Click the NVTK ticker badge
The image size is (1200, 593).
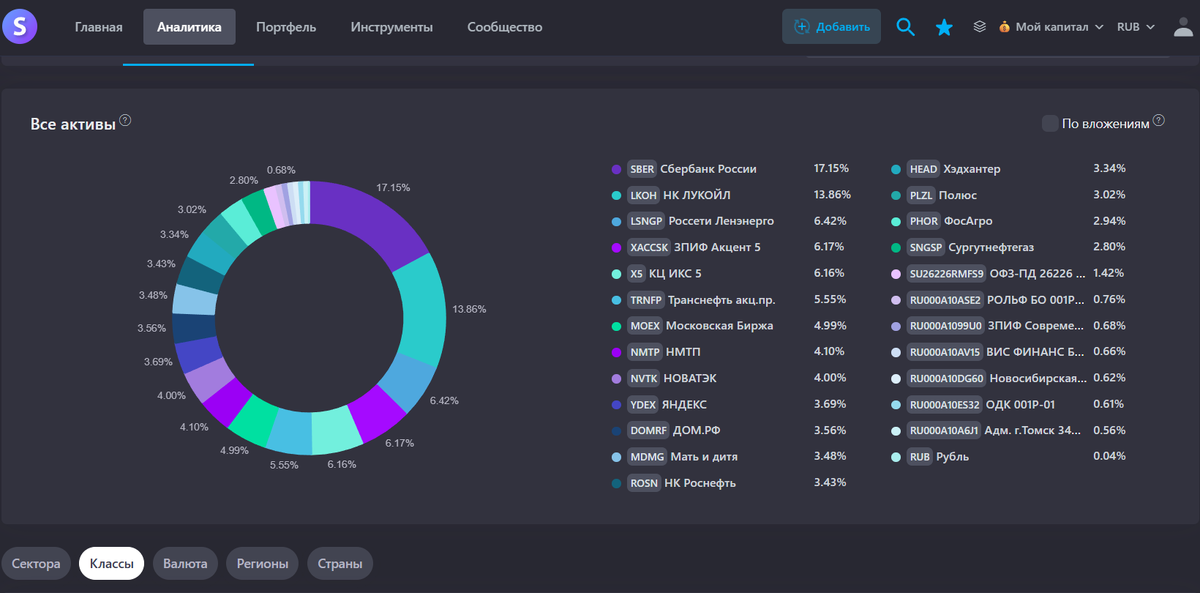[643, 378]
